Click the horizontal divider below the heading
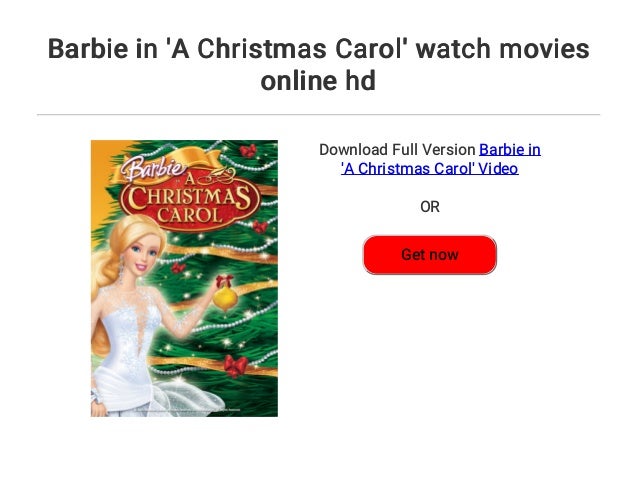 (319, 115)
